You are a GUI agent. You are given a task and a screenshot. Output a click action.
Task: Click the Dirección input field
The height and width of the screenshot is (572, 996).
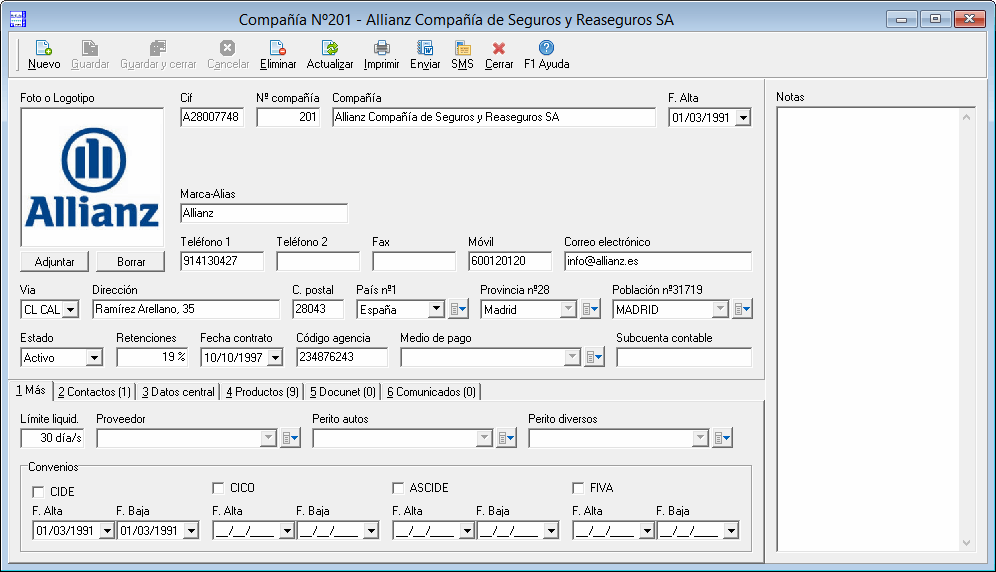coord(186,310)
